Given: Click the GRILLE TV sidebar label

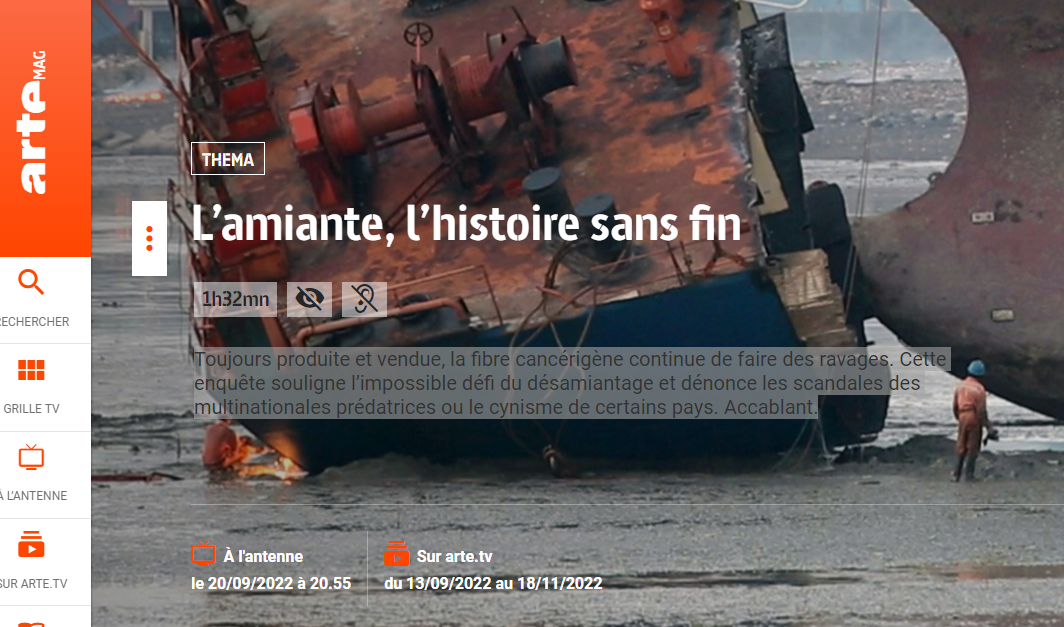Looking at the screenshot, I should [31, 408].
